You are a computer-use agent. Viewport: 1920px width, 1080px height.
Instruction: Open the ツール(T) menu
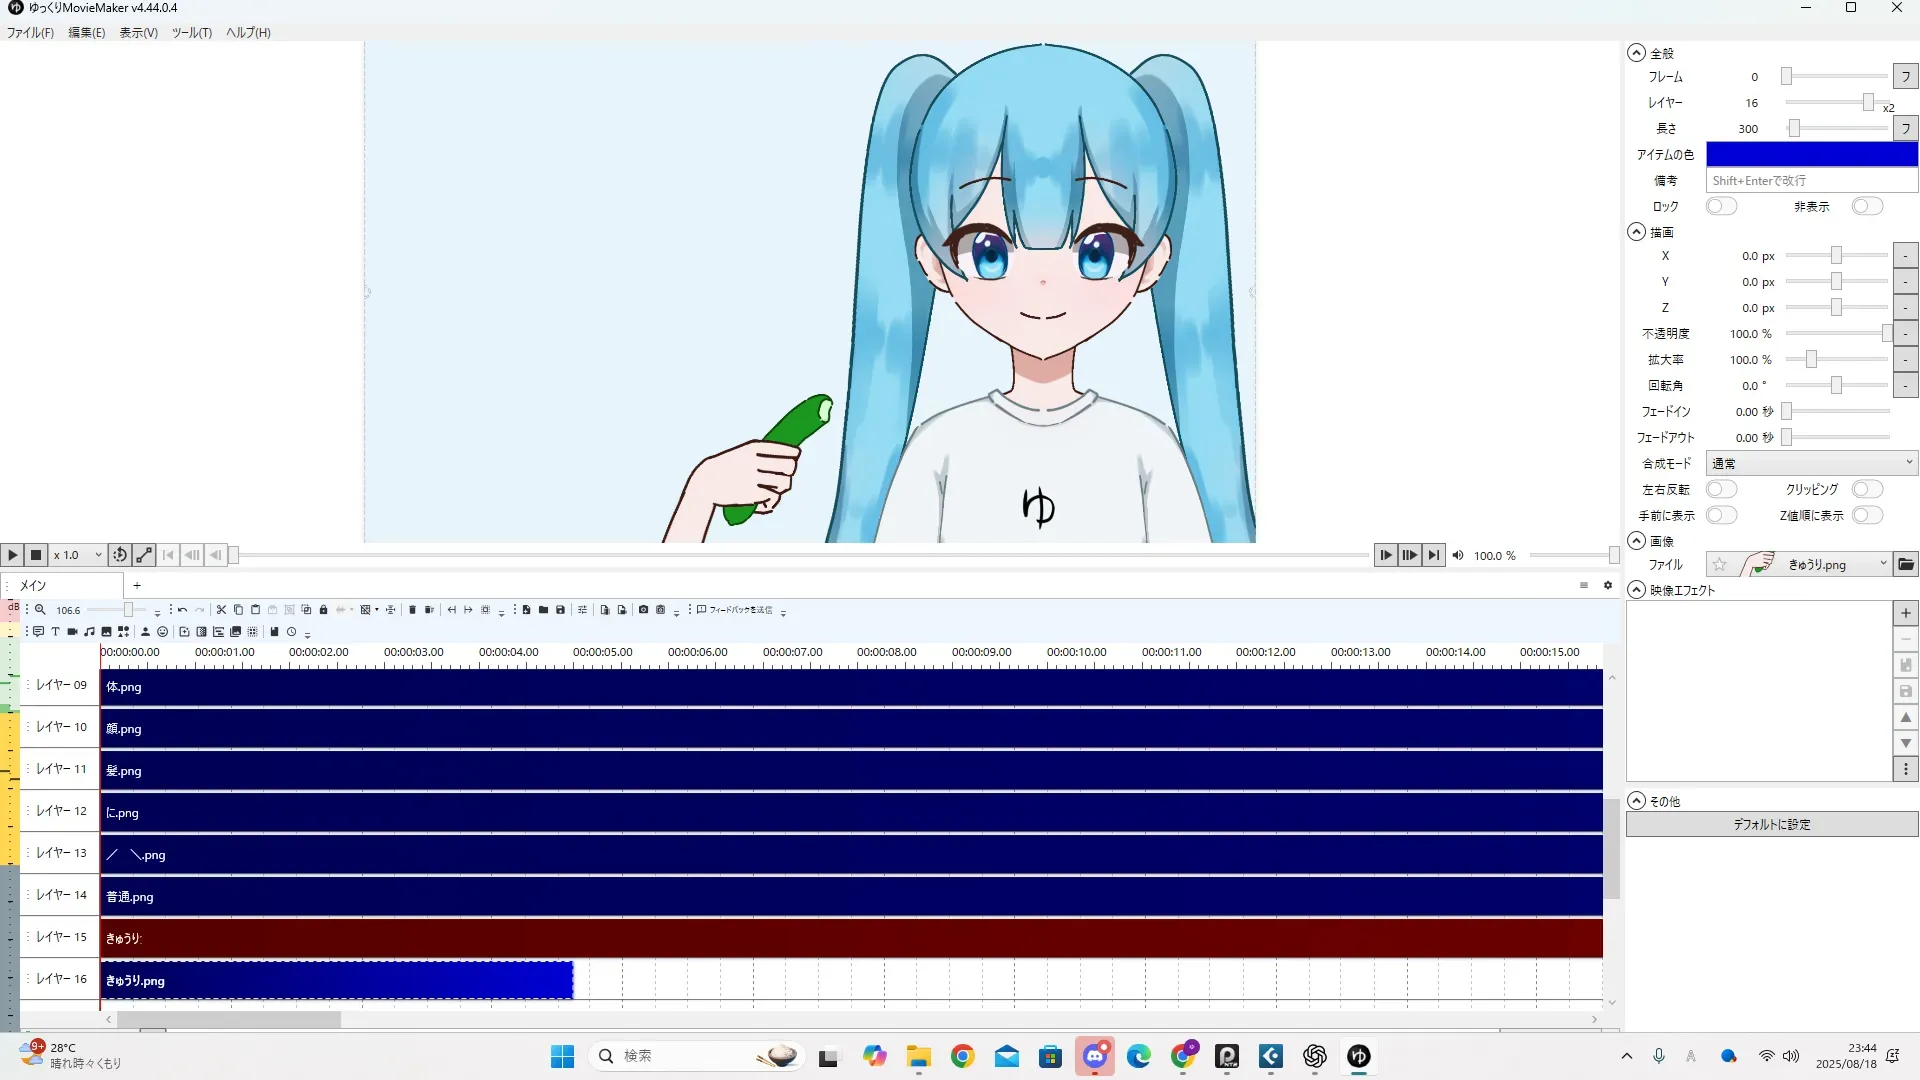(x=191, y=33)
